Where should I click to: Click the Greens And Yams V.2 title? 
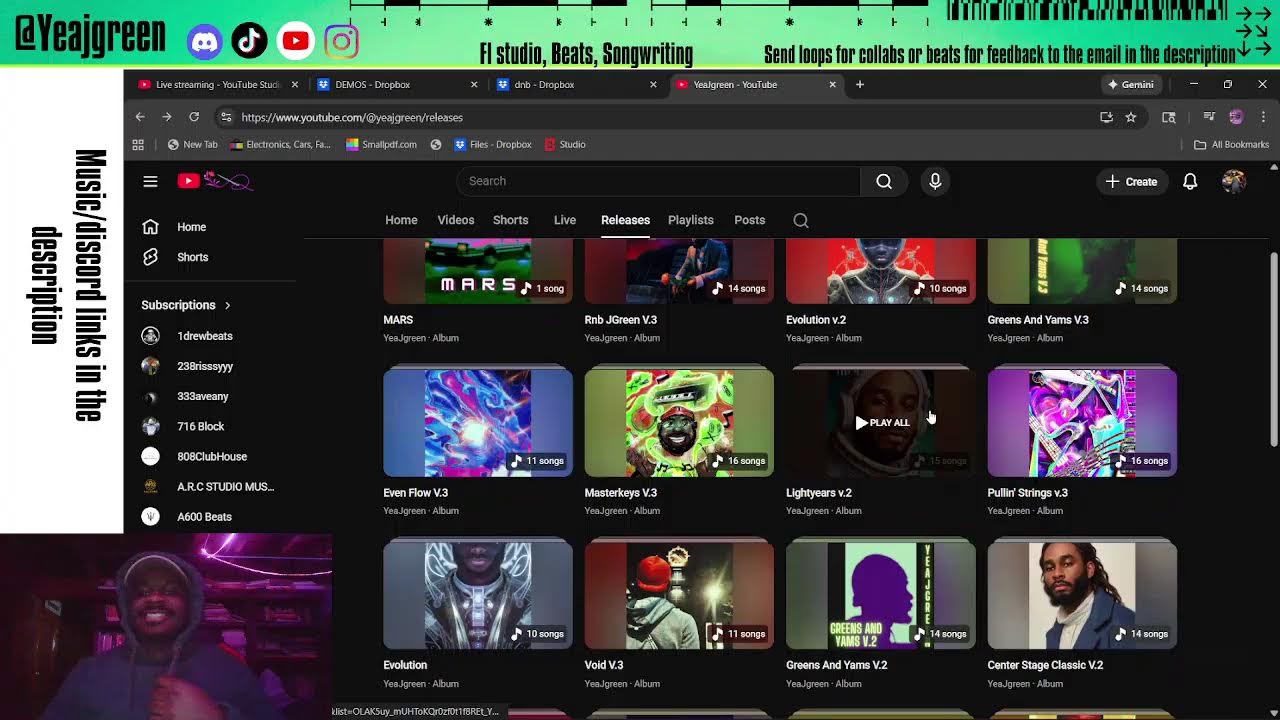pos(837,665)
